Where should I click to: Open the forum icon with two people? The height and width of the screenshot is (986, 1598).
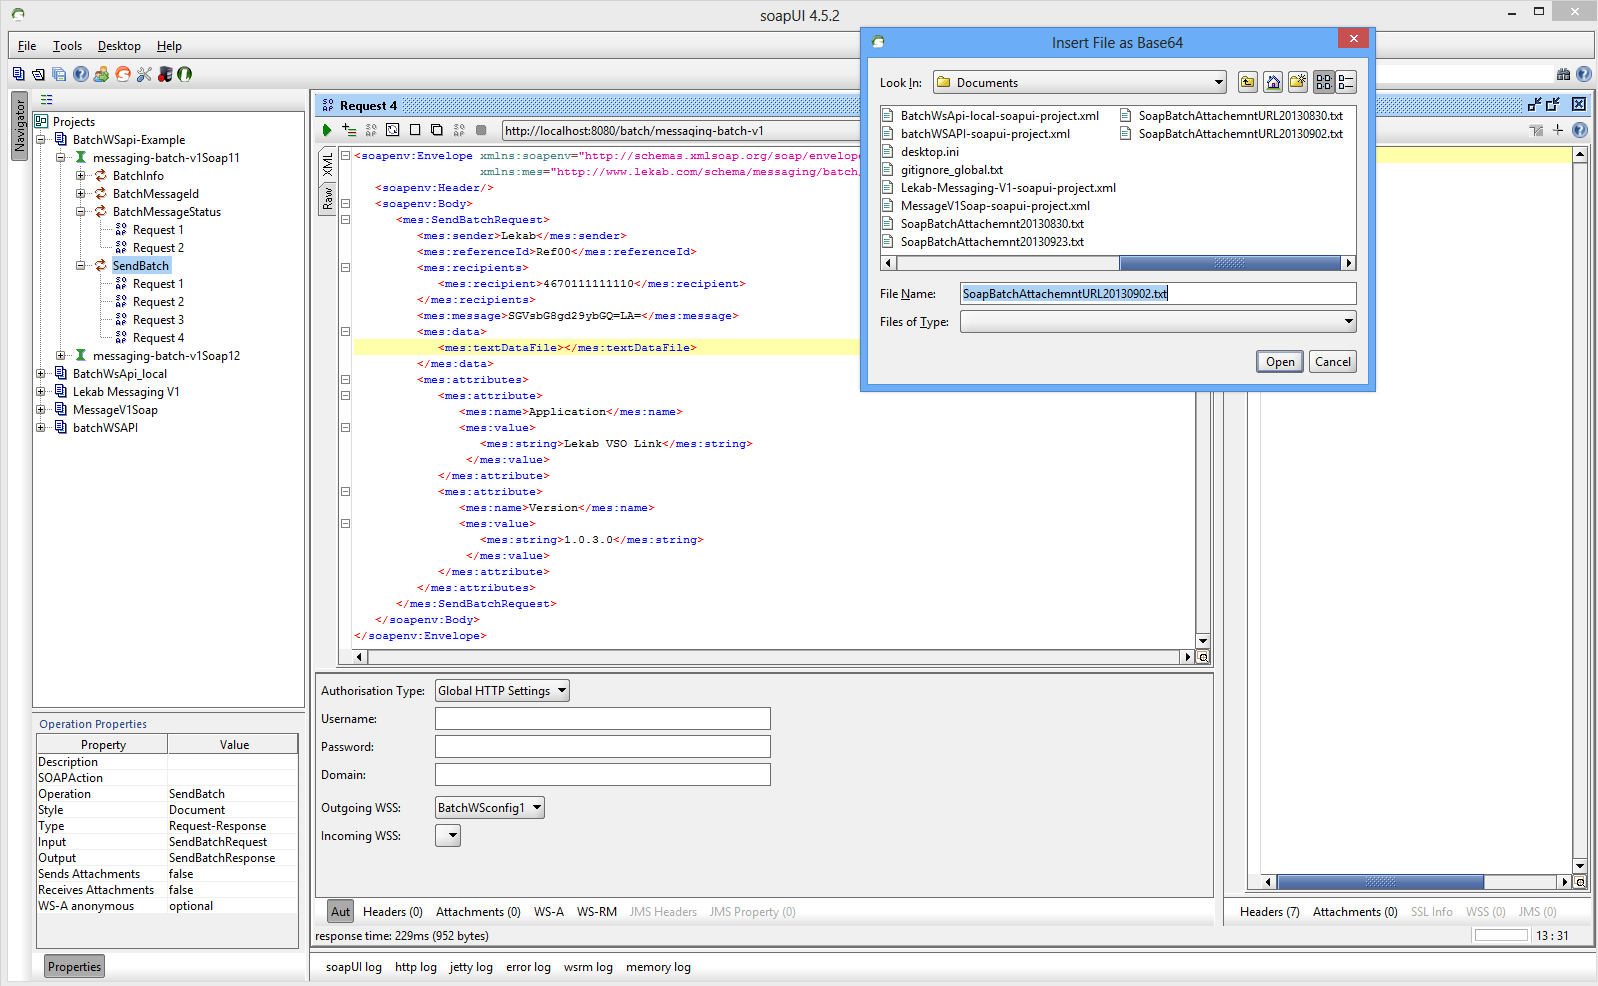tap(101, 74)
